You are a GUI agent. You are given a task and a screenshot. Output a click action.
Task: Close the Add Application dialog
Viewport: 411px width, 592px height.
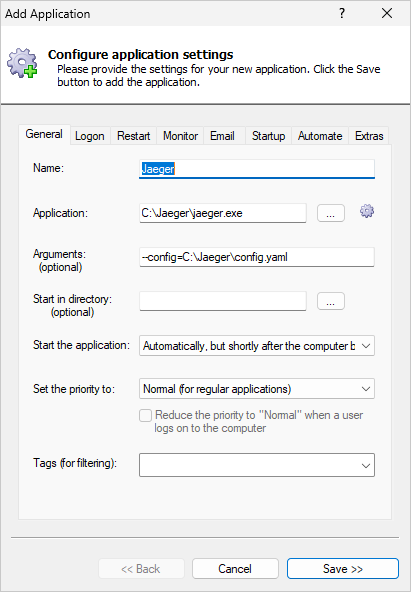click(x=387, y=14)
